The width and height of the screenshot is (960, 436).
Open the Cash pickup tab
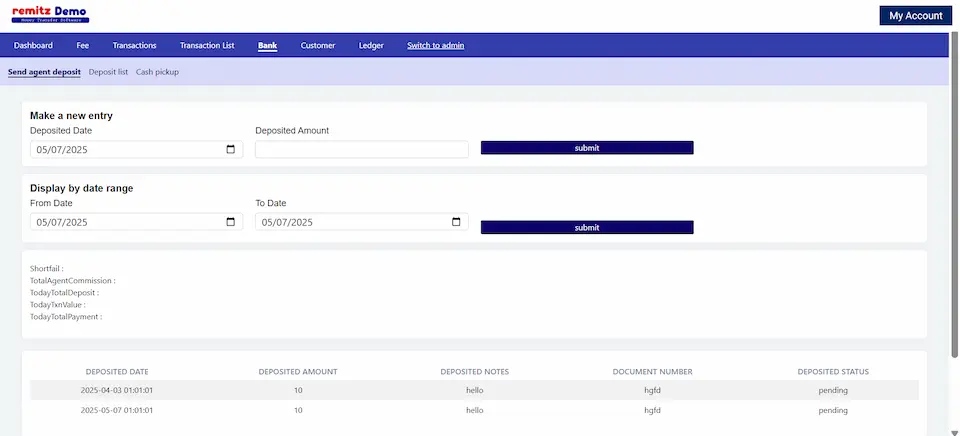[157, 72]
